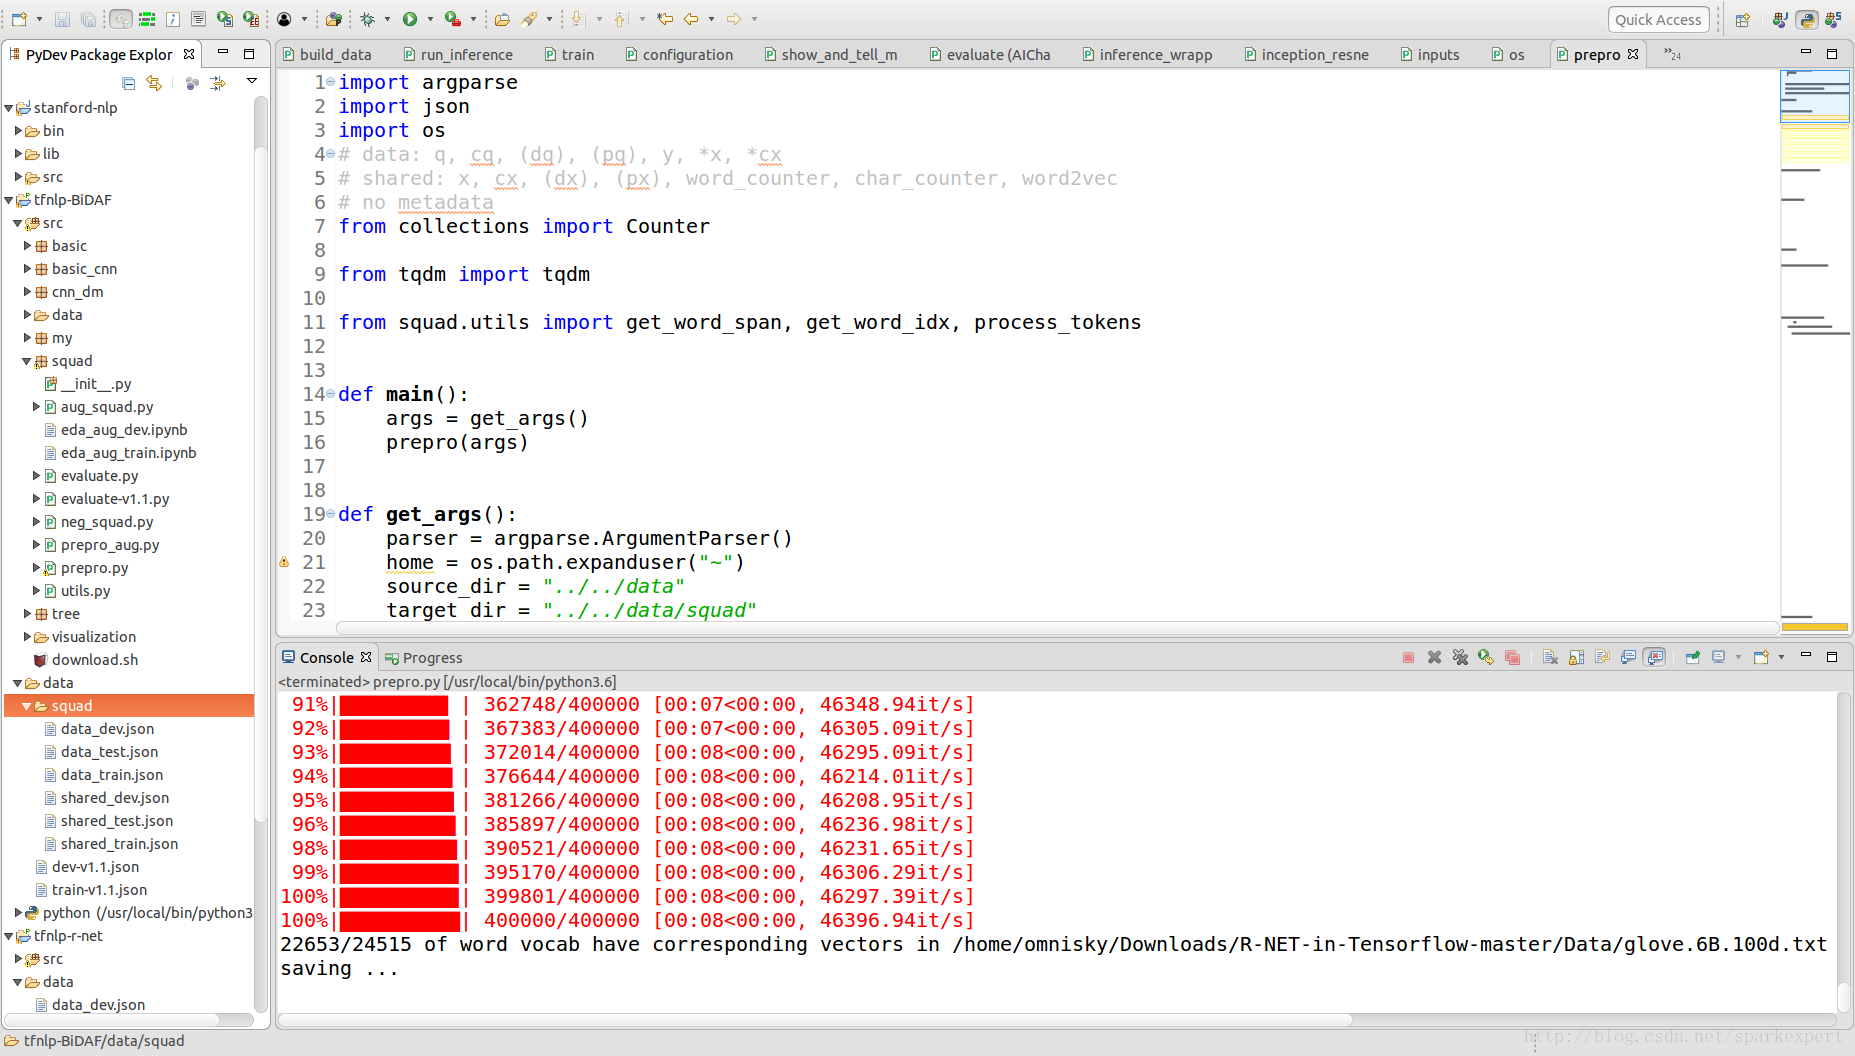Viewport: 1855px width, 1056px height.
Task: Close the prepro editor tab
Action: click(1633, 54)
